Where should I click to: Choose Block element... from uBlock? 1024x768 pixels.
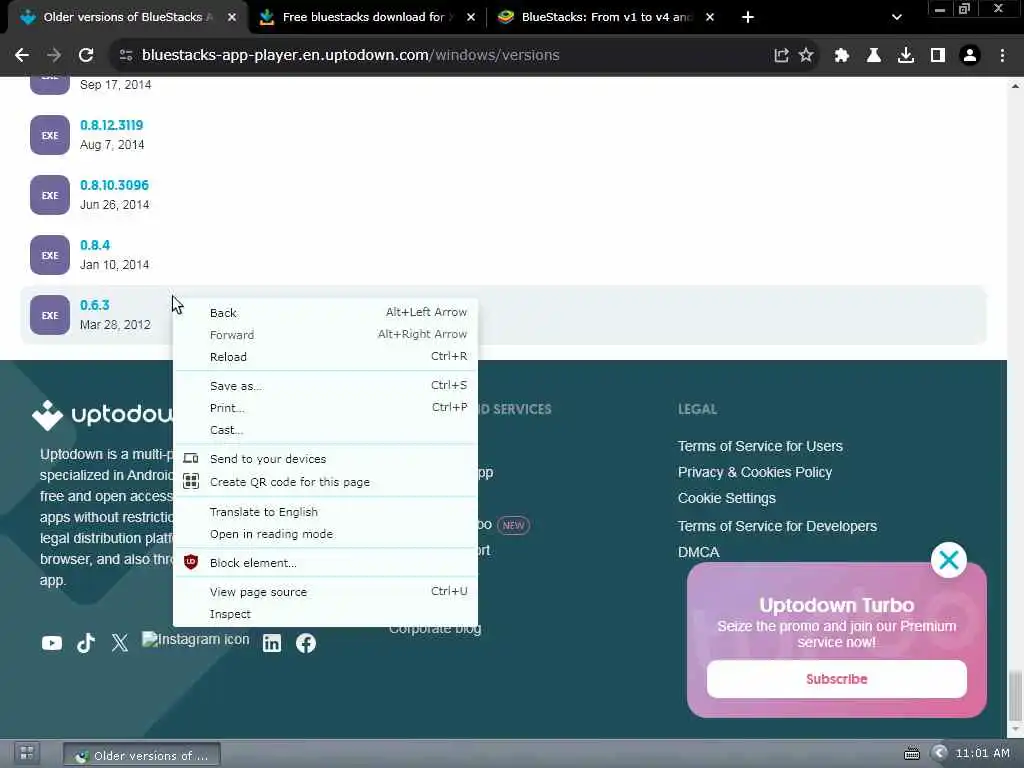325,563
